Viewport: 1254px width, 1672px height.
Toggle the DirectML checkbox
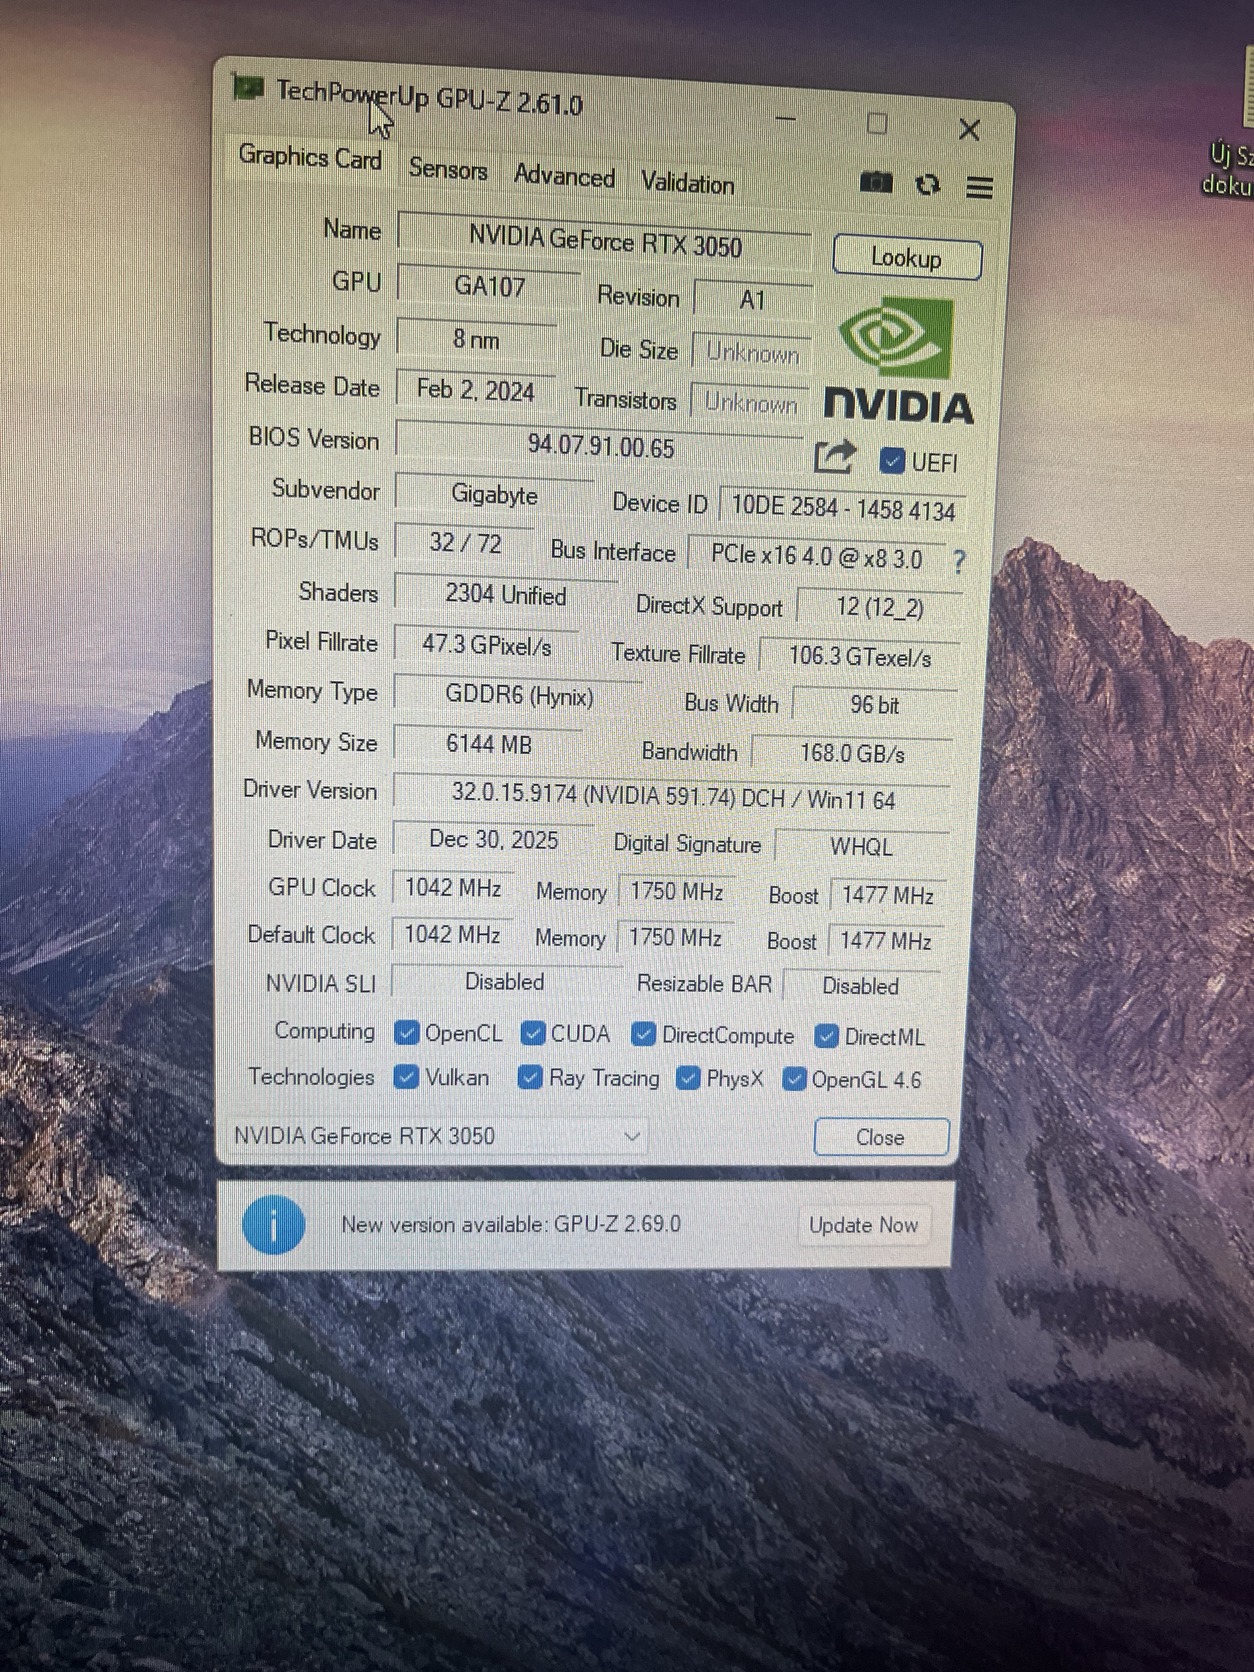click(x=826, y=1036)
